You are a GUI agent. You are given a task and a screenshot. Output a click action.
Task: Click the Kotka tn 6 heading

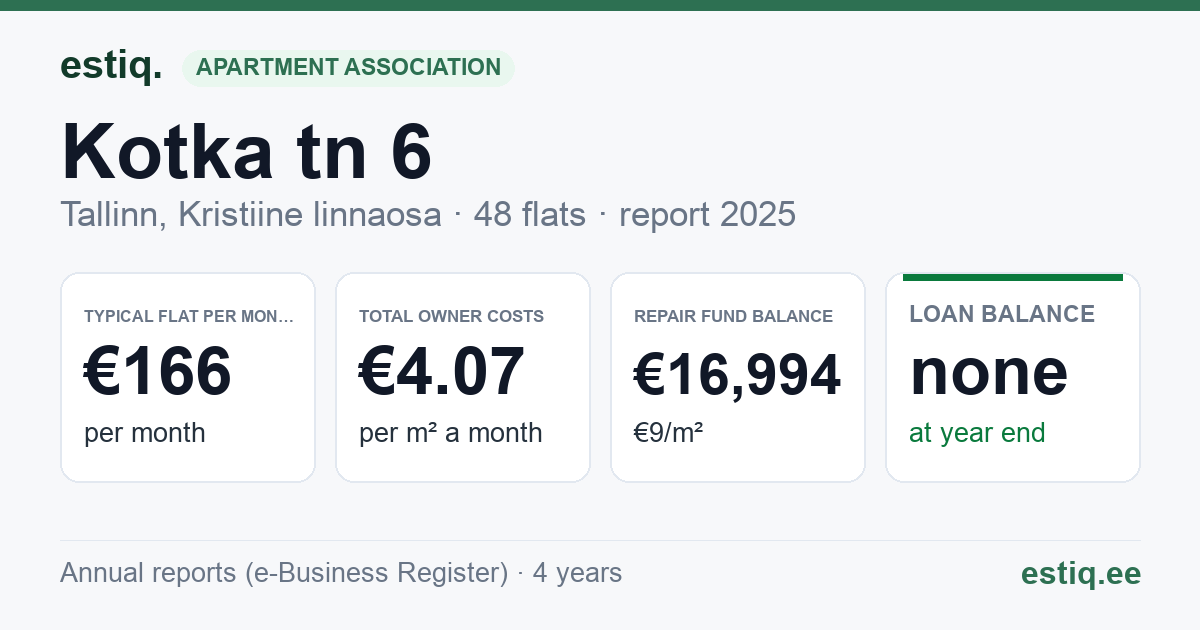tap(247, 152)
